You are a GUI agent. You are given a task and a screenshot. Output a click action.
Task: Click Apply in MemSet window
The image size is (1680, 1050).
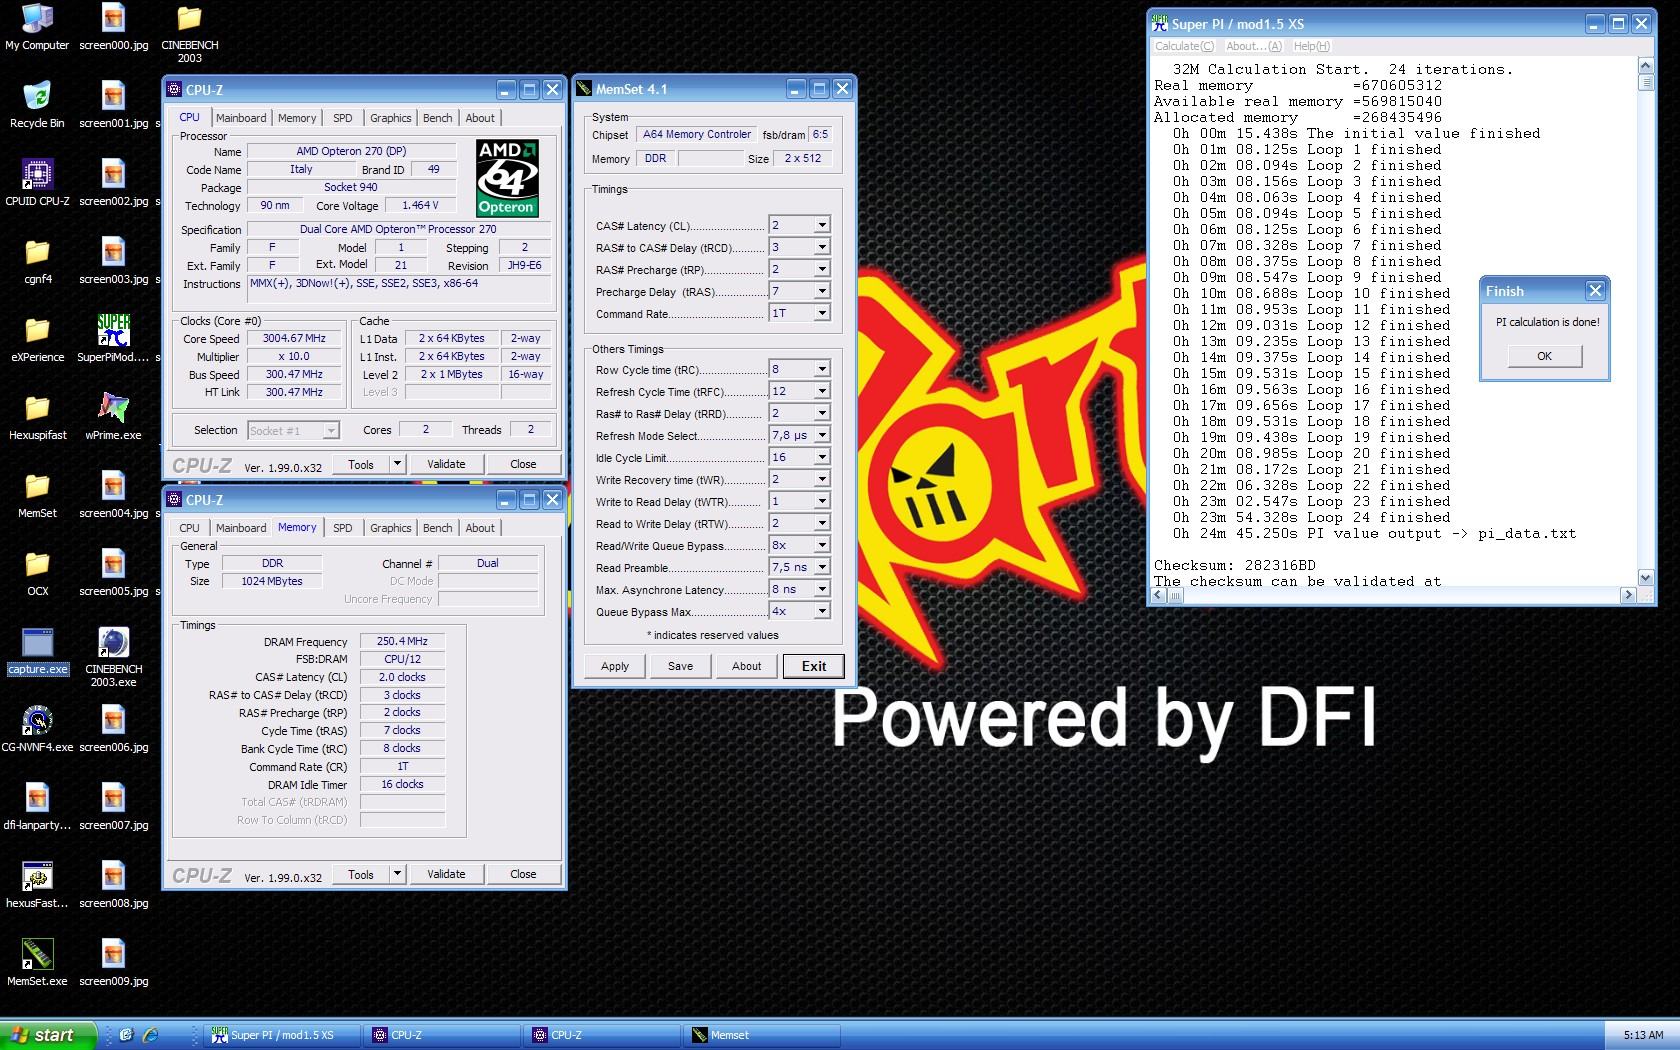pos(615,666)
